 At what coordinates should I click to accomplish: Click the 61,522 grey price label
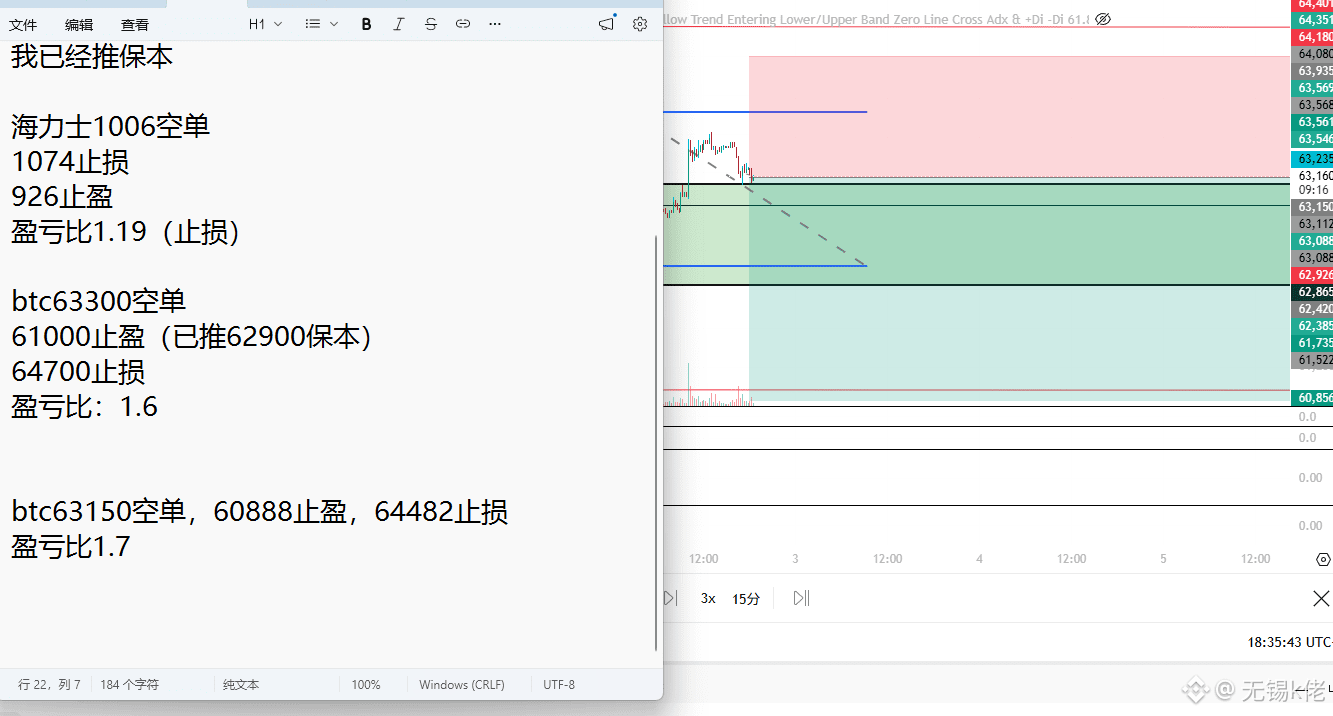click(x=1312, y=360)
